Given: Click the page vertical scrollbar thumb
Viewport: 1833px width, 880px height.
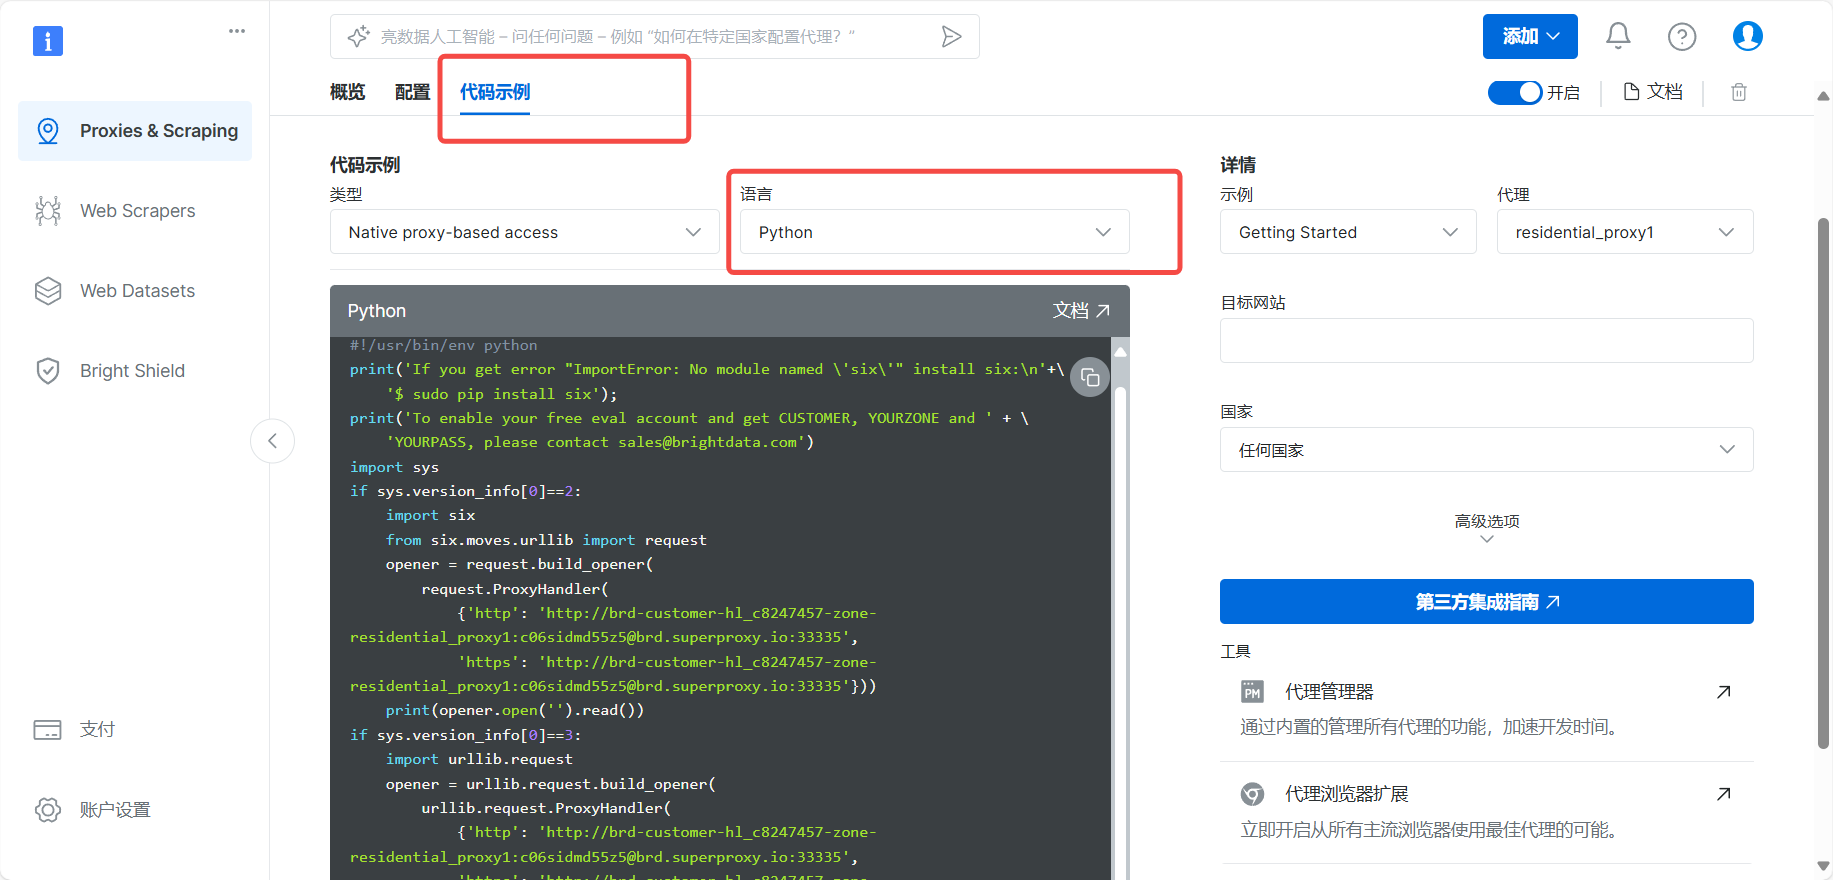Looking at the screenshot, I should pos(1823,483).
